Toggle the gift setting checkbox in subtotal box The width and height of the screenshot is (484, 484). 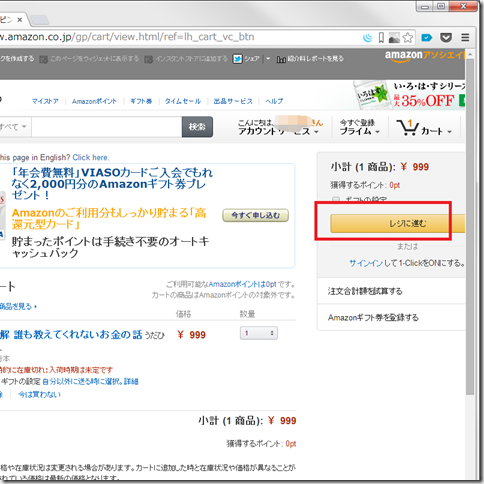tap(336, 199)
